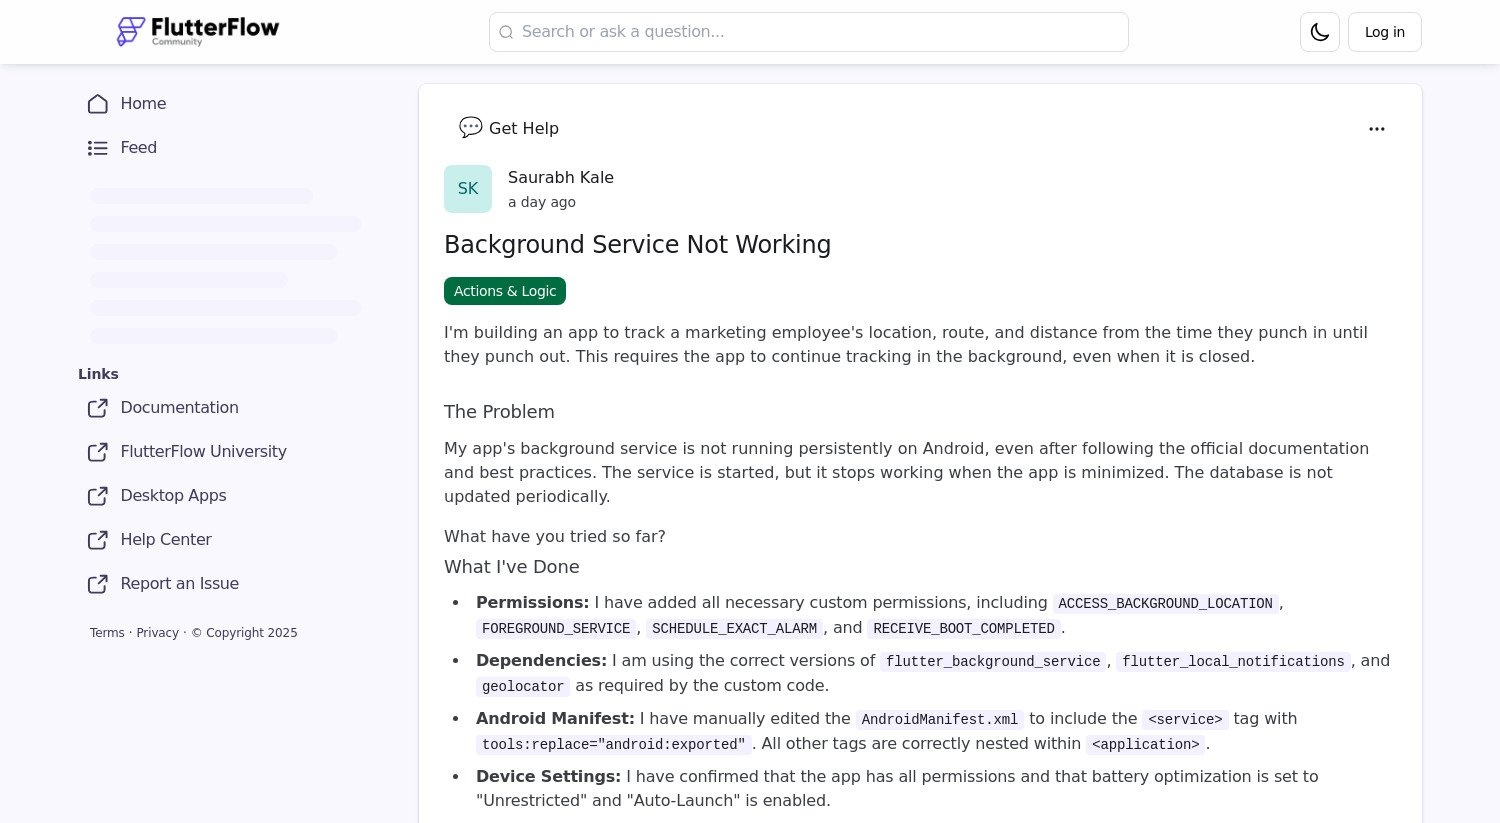Click the external link icon beside Report an Issue
This screenshot has height=823, width=1500.
pyautogui.click(x=97, y=584)
